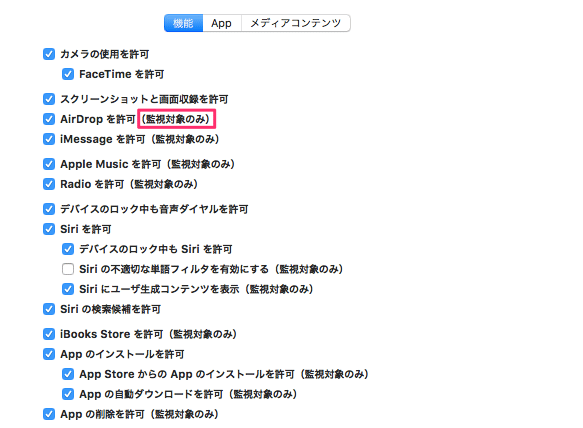The image size is (583, 428).
Task: Switch to the App tab
Action: [x=222, y=23]
